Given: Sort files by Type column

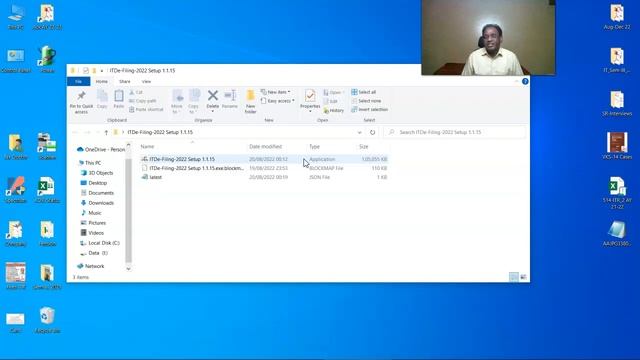Looking at the screenshot, I should click(x=314, y=147).
